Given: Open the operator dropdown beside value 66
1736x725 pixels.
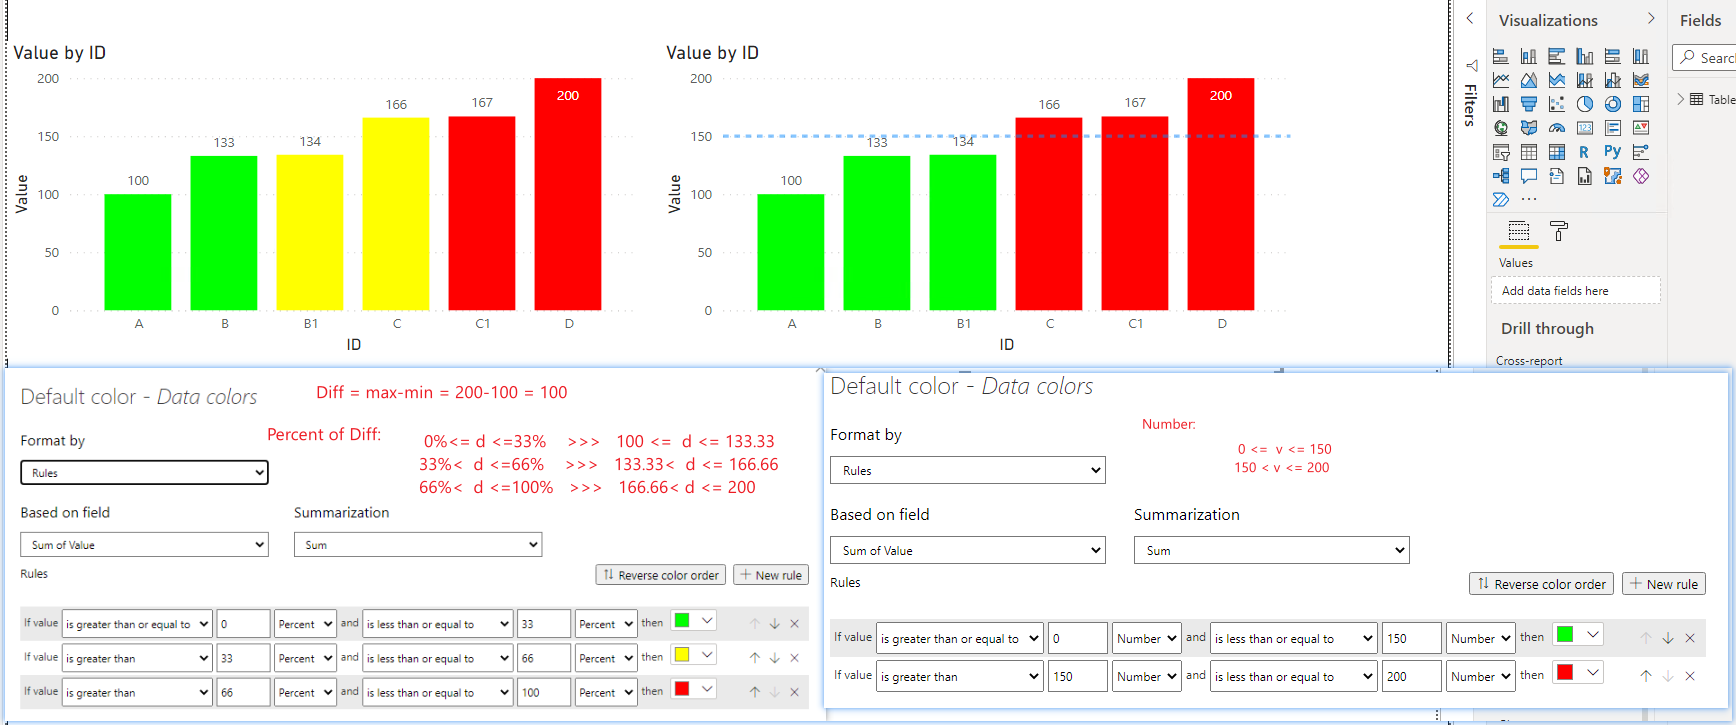Looking at the screenshot, I should [137, 692].
